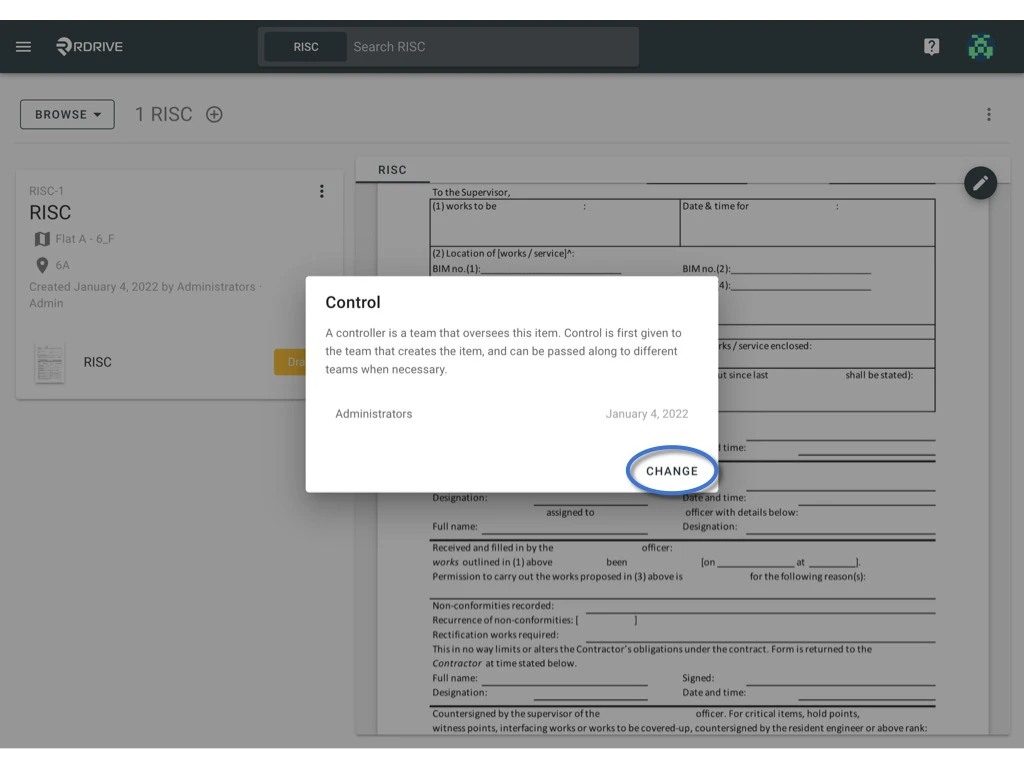Screen dimensions: 1024x768
Task: Click the yellow Draft status badge
Action: [x=290, y=362]
